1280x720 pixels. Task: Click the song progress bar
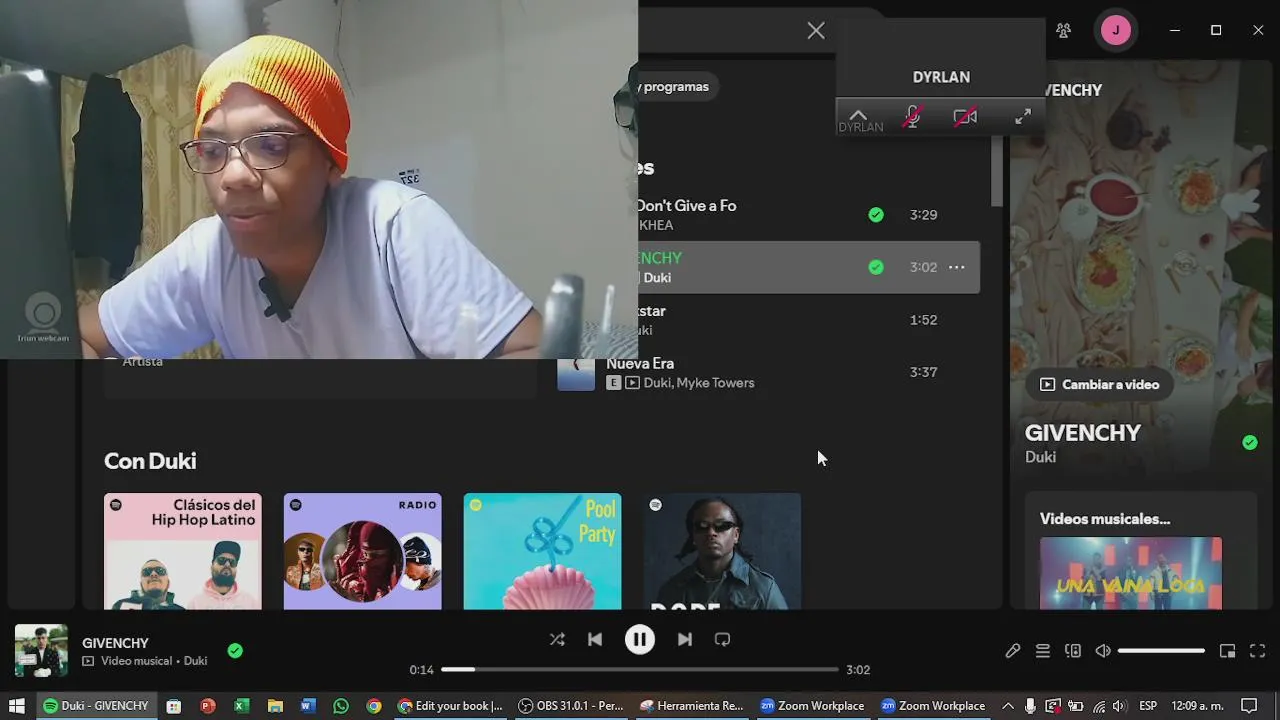640,669
